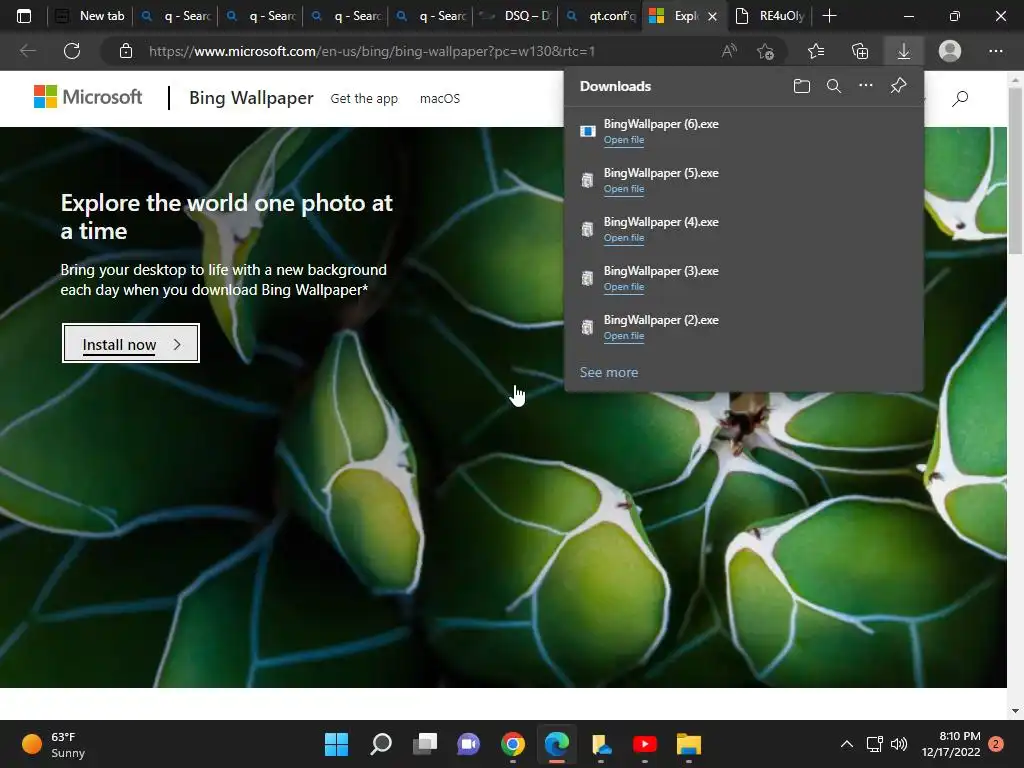Click the page vertical scrollbar thumb

[1015, 171]
